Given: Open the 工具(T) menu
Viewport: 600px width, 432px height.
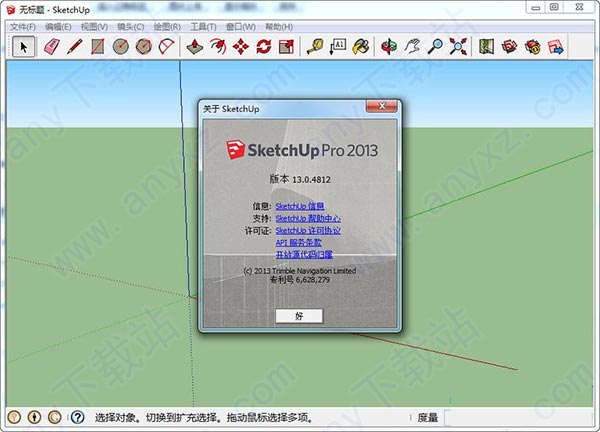Looking at the screenshot, I should click(203, 27).
